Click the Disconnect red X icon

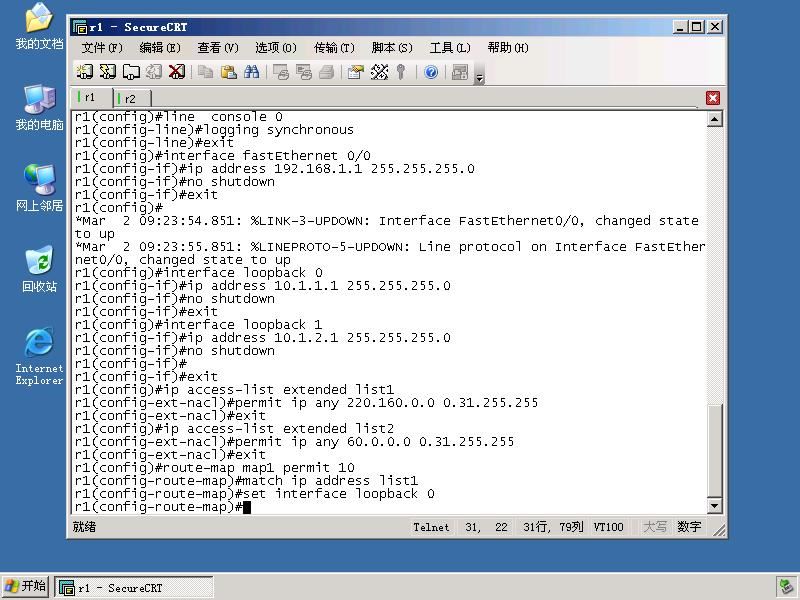(177, 72)
